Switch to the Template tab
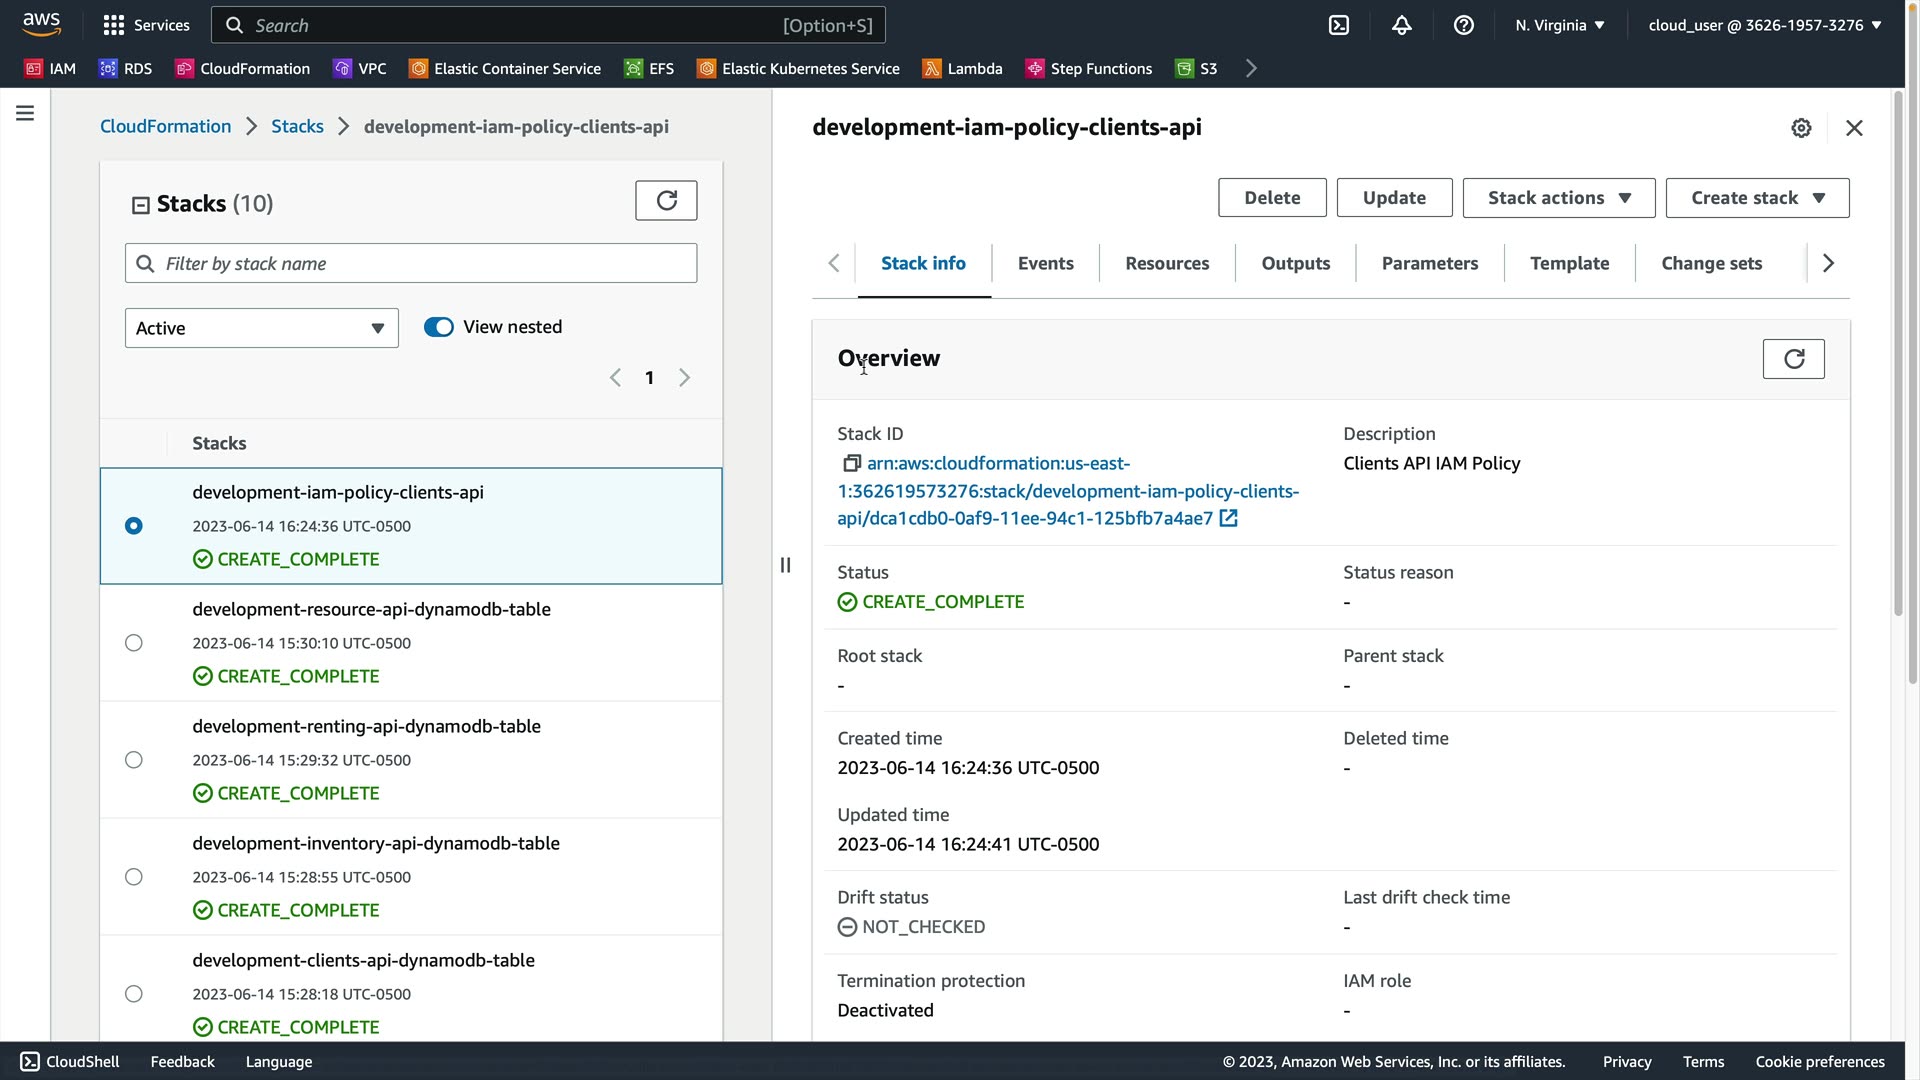This screenshot has width=1920, height=1080. 1569,263
